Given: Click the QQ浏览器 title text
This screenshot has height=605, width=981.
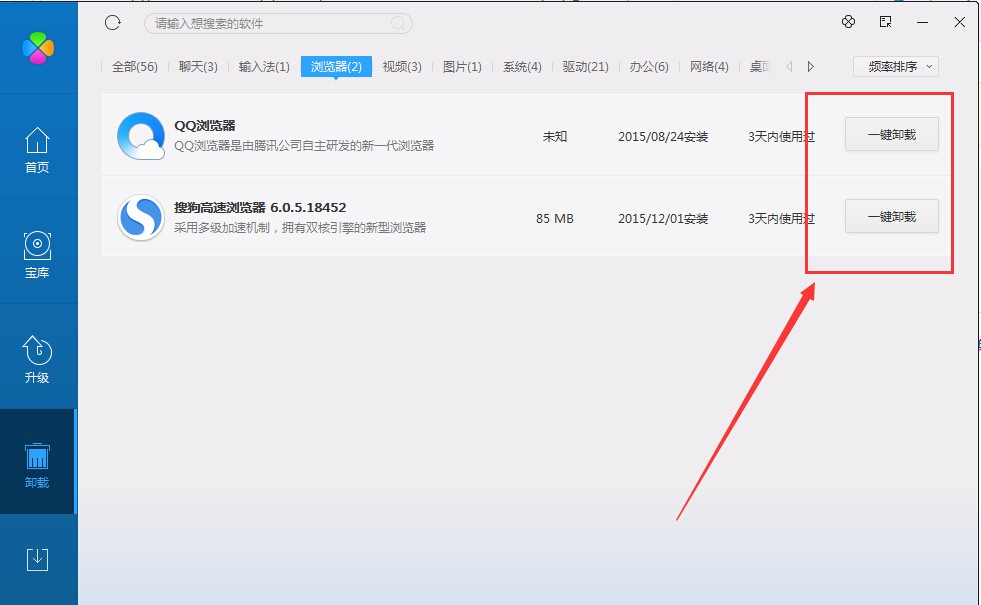Looking at the screenshot, I should pyautogui.click(x=205, y=126).
